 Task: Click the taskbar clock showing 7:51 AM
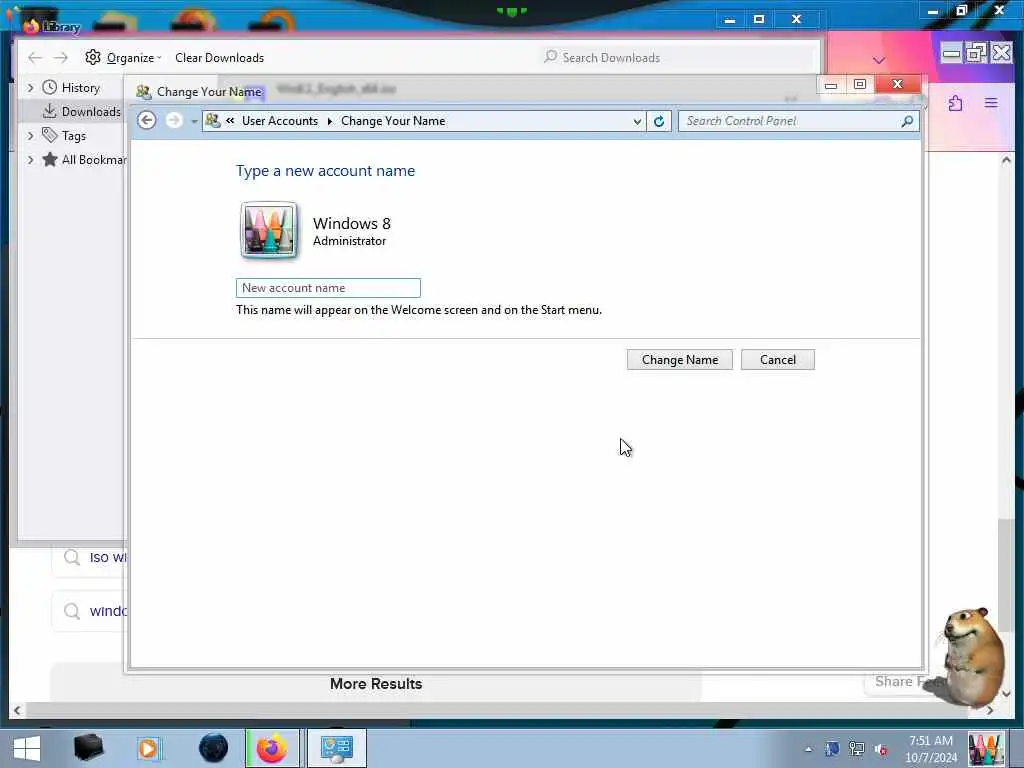tap(931, 749)
